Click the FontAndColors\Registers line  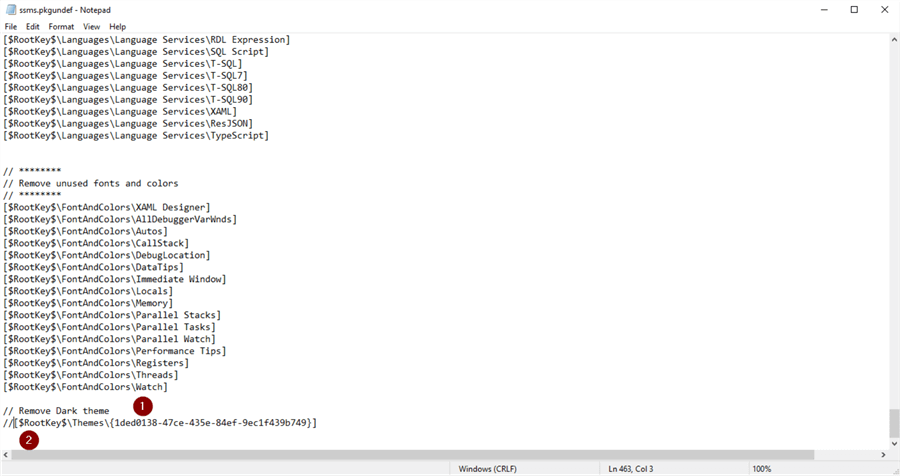click(96, 363)
